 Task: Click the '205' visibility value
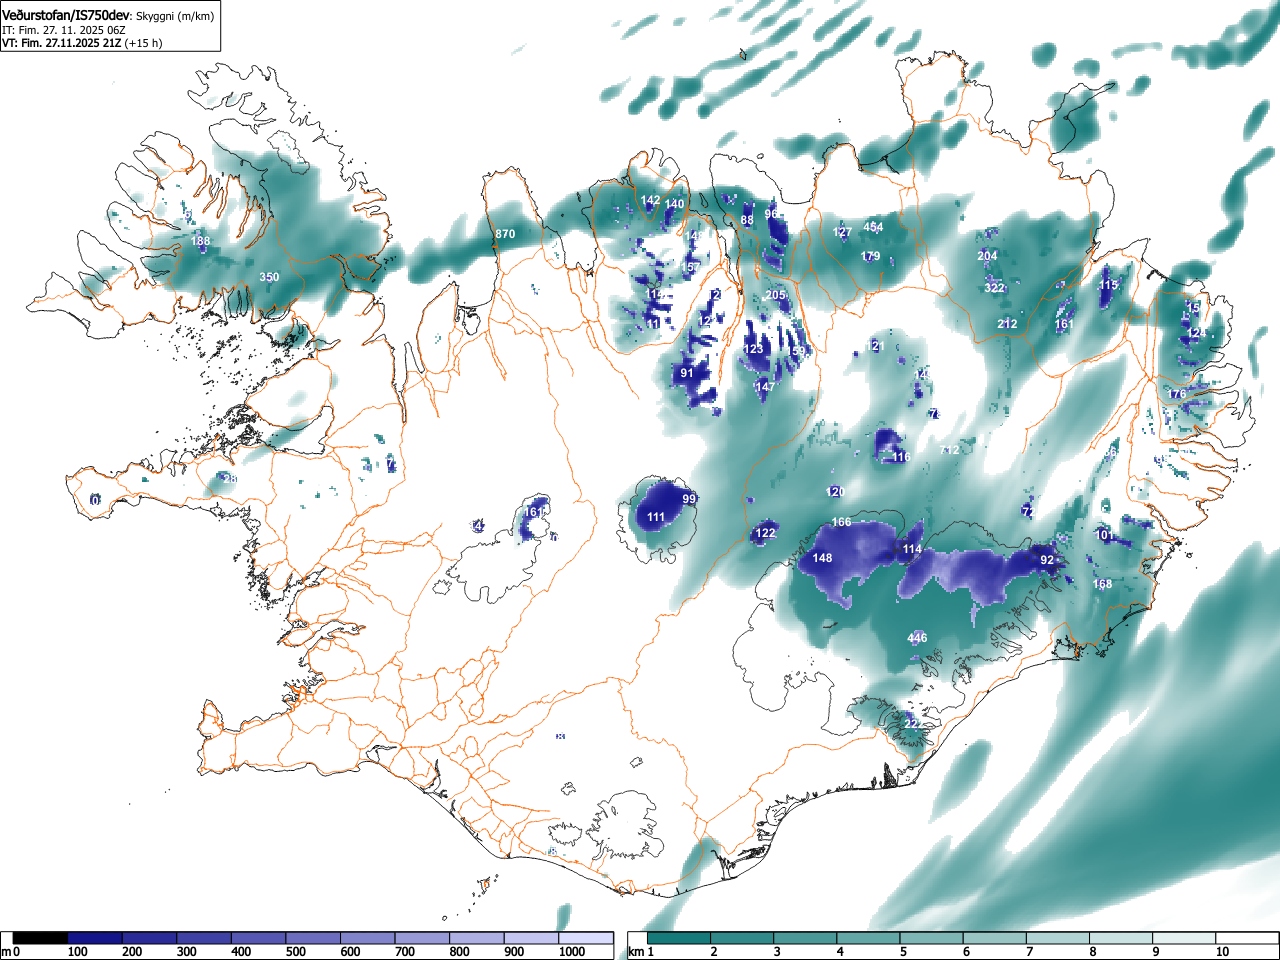point(775,295)
